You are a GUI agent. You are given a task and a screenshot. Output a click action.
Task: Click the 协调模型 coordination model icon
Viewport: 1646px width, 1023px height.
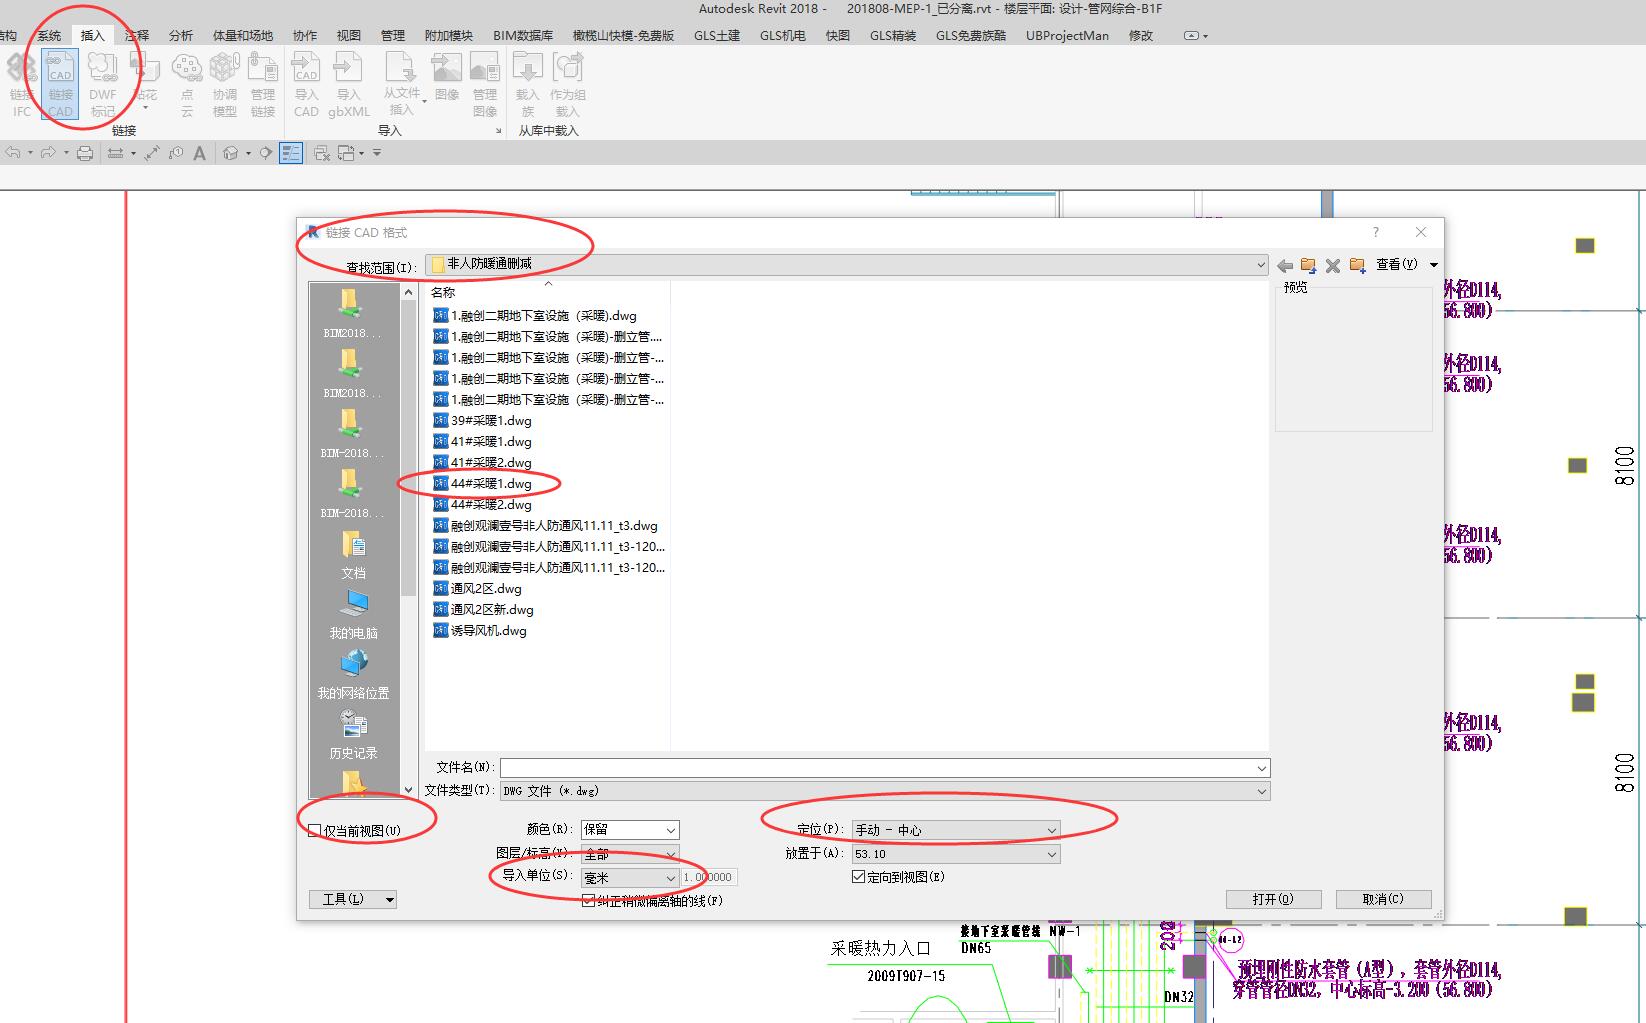pyautogui.click(x=225, y=85)
